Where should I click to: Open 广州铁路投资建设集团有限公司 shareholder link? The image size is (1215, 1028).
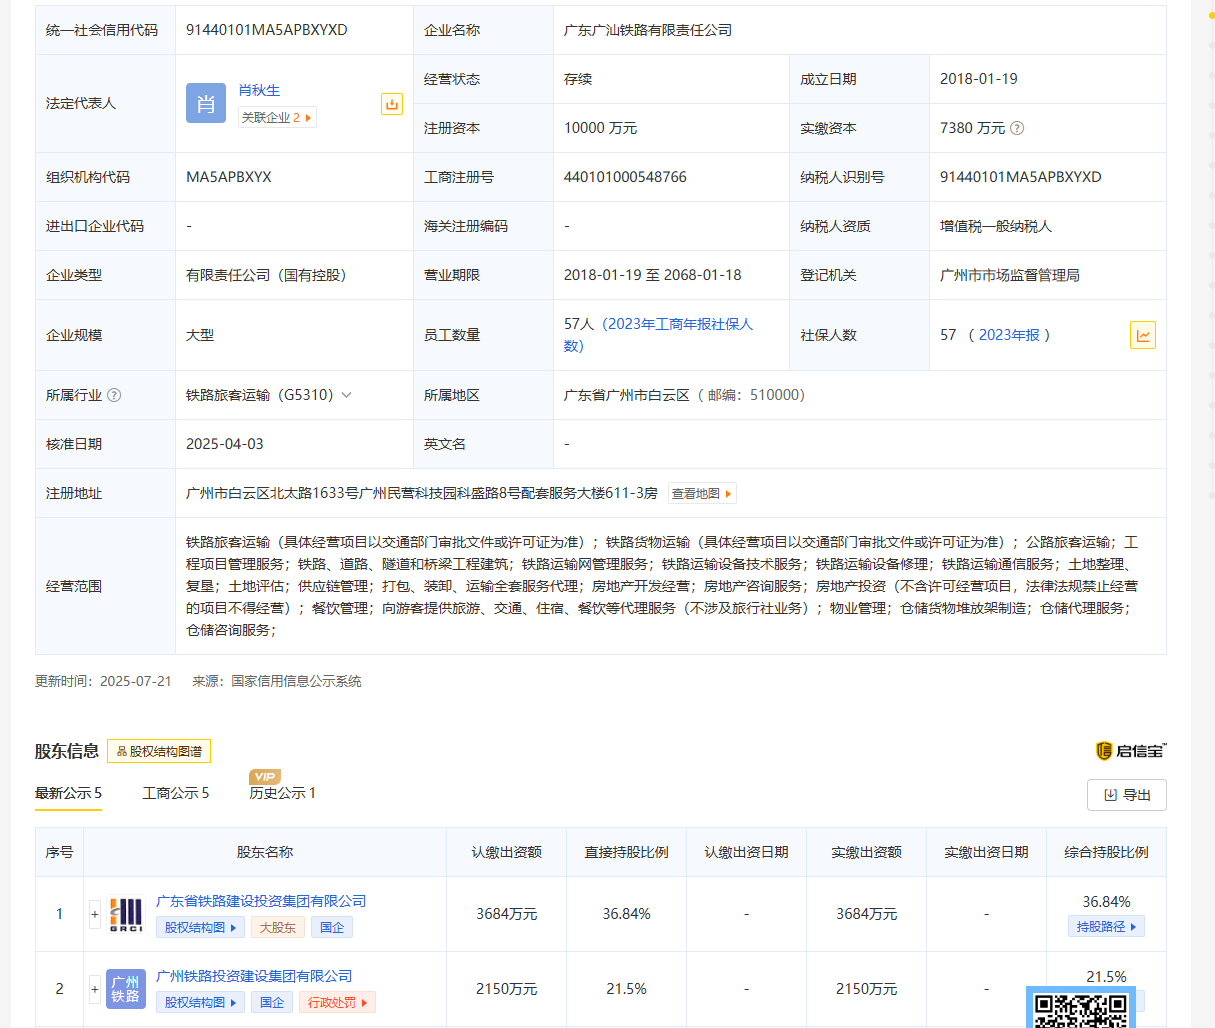[x=254, y=976]
